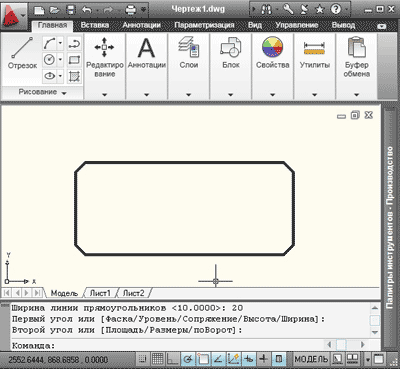Select the Hatch tool
Screen dimensions: 400x369
[74, 76]
